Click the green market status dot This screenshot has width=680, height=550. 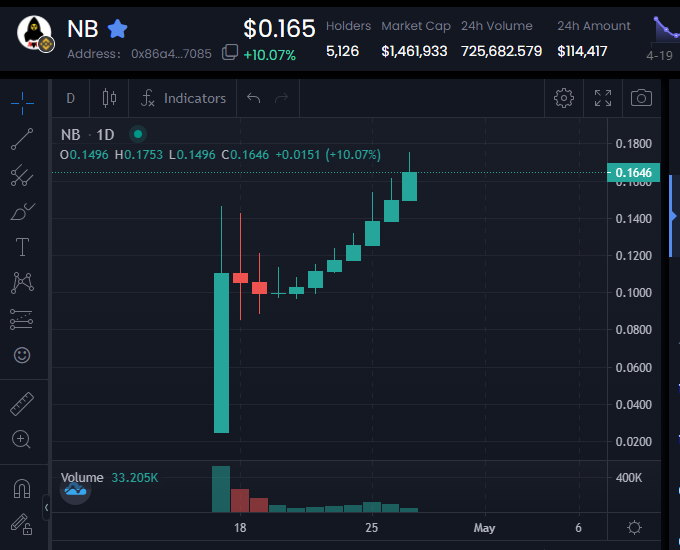(x=138, y=134)
